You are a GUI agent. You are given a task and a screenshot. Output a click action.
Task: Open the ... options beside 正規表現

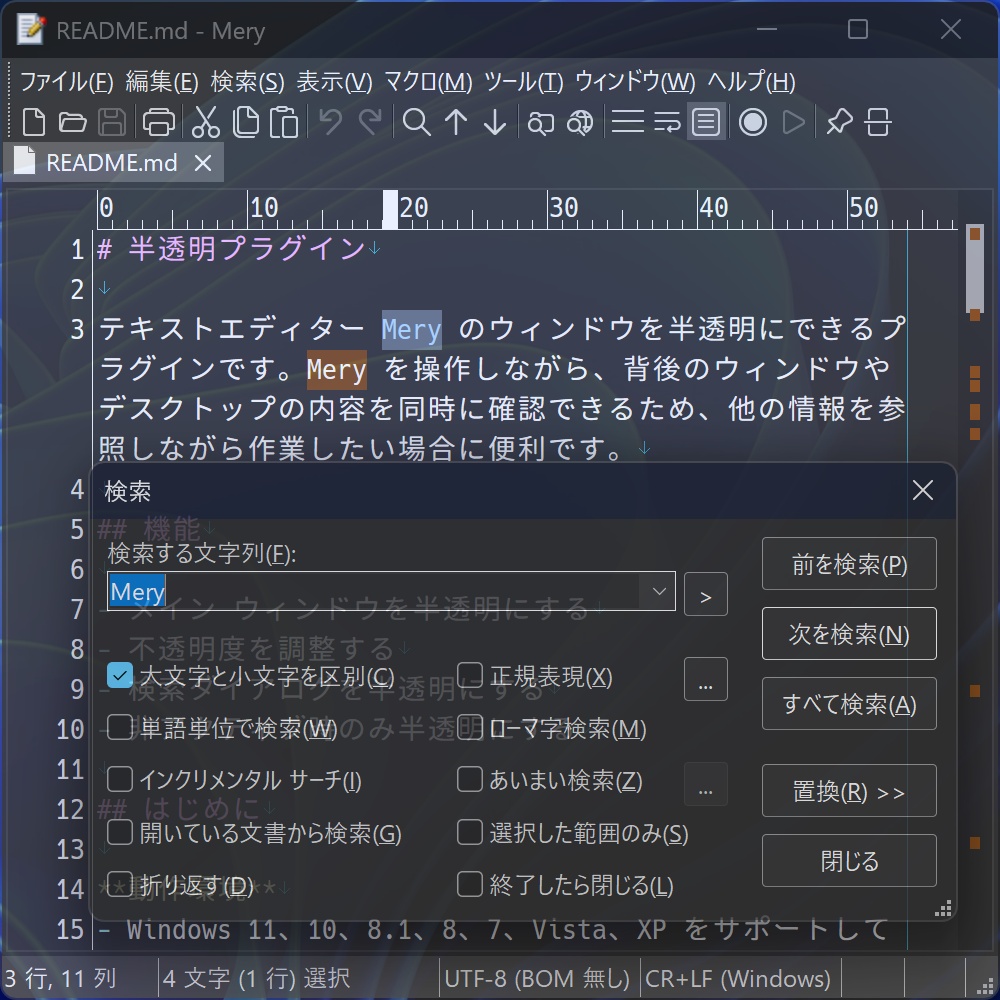[705, 679]
